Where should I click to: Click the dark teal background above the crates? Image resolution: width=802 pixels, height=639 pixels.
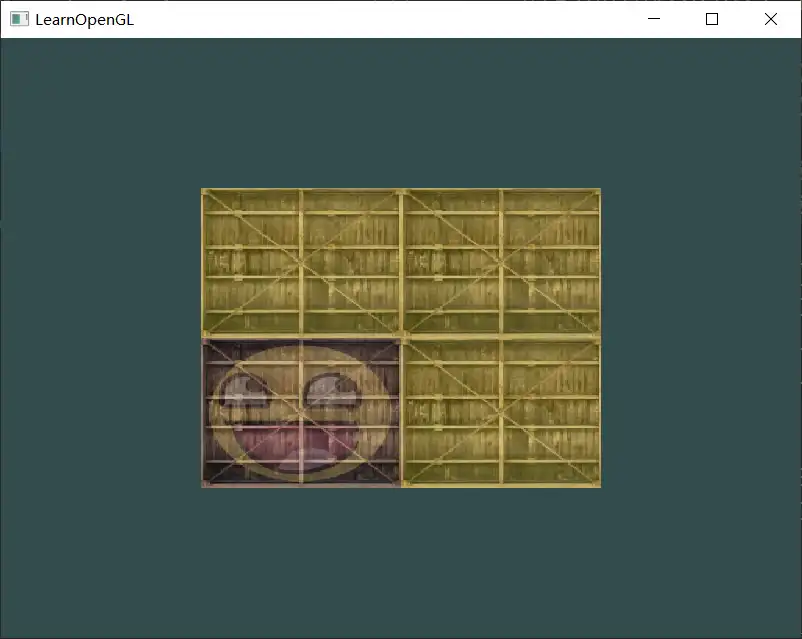click(400, 110)
